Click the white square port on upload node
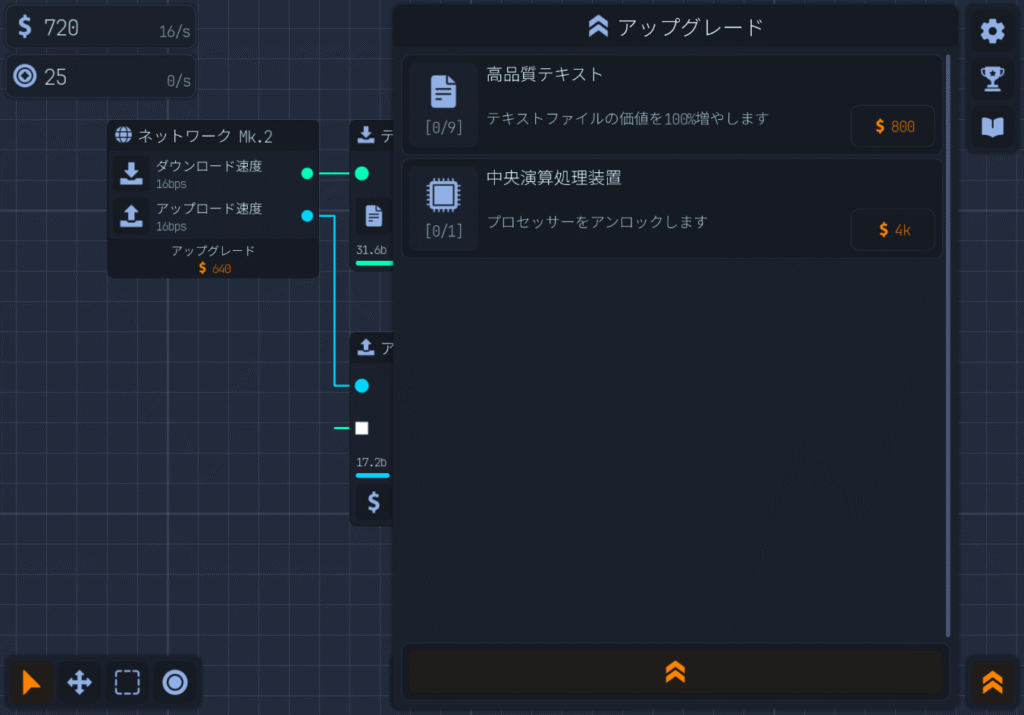1024x715 pixels. click(362, 428)
